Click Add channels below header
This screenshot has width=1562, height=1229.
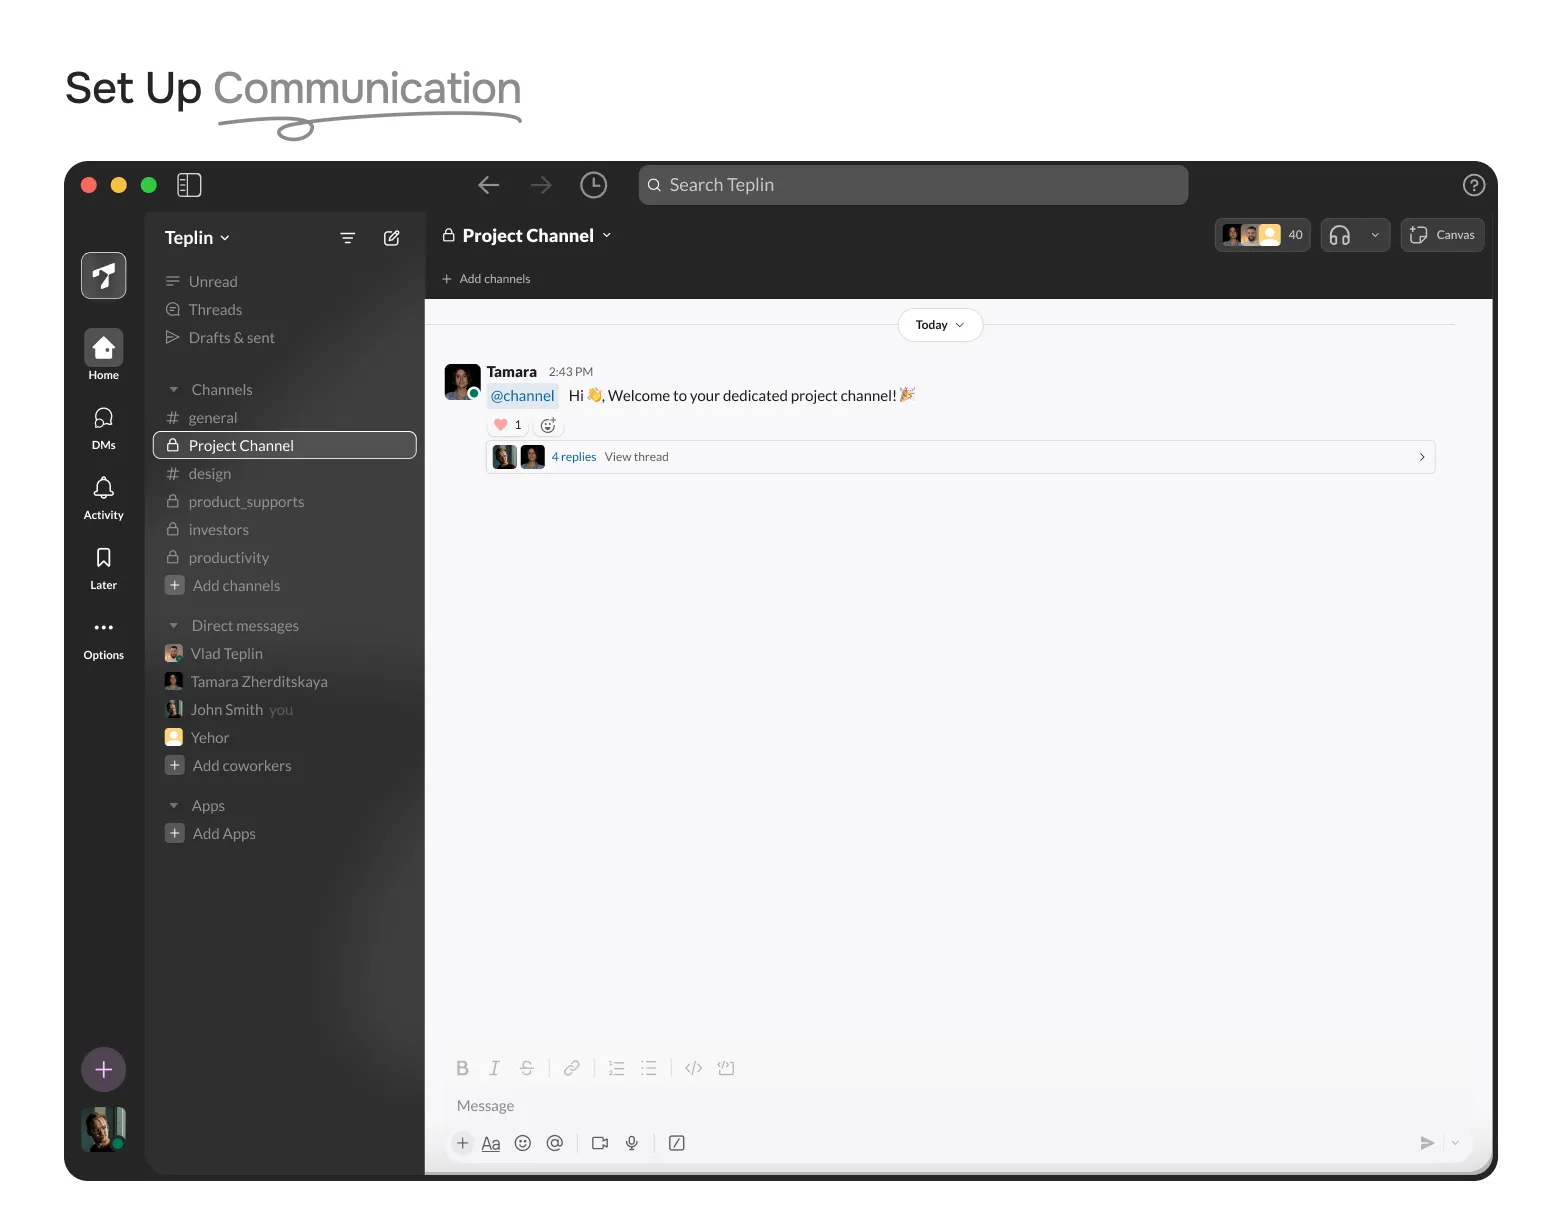pyautogui.click(x=486, y=279)
